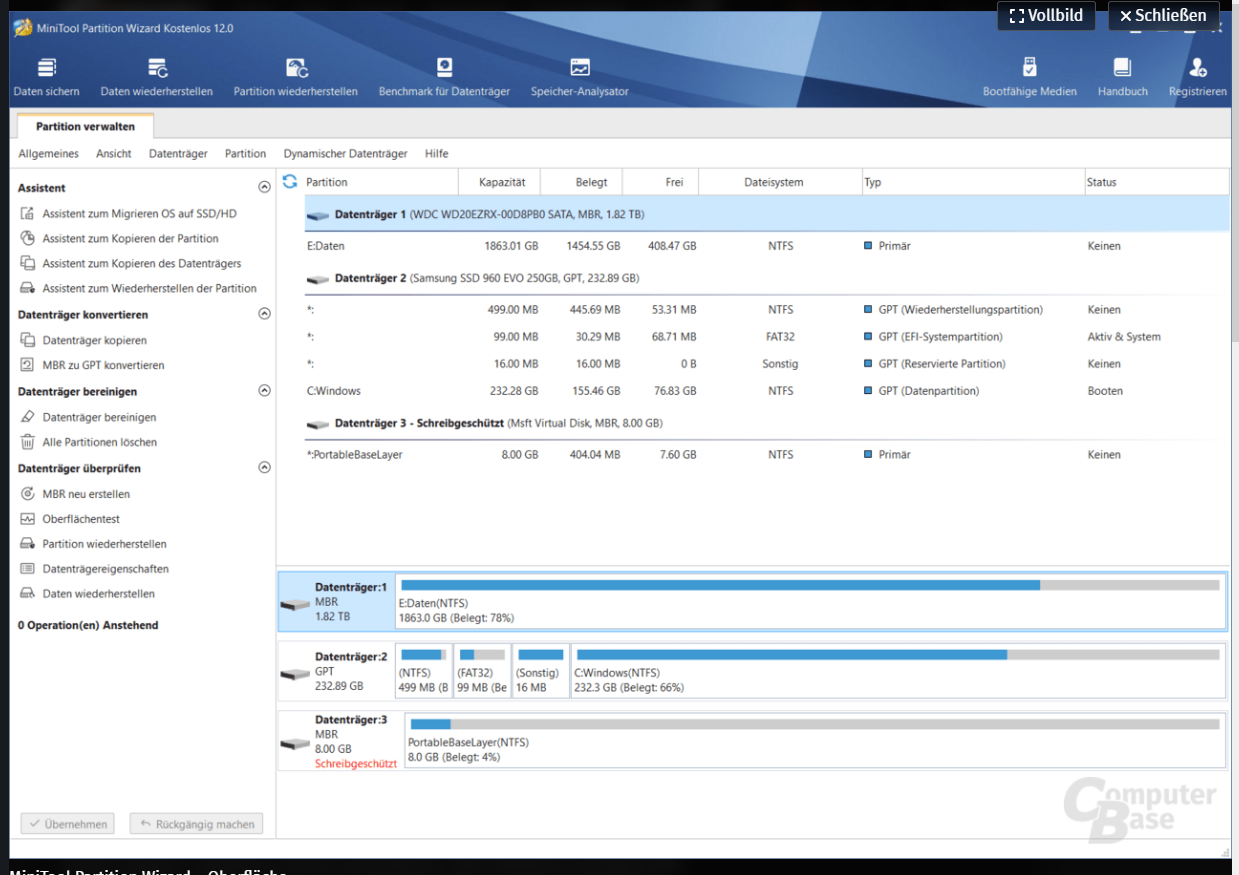This screenshot has width=1239, height=875.
Task: Open the Hilfe menu
Action: pyautogui.click(x=437, y=154)
